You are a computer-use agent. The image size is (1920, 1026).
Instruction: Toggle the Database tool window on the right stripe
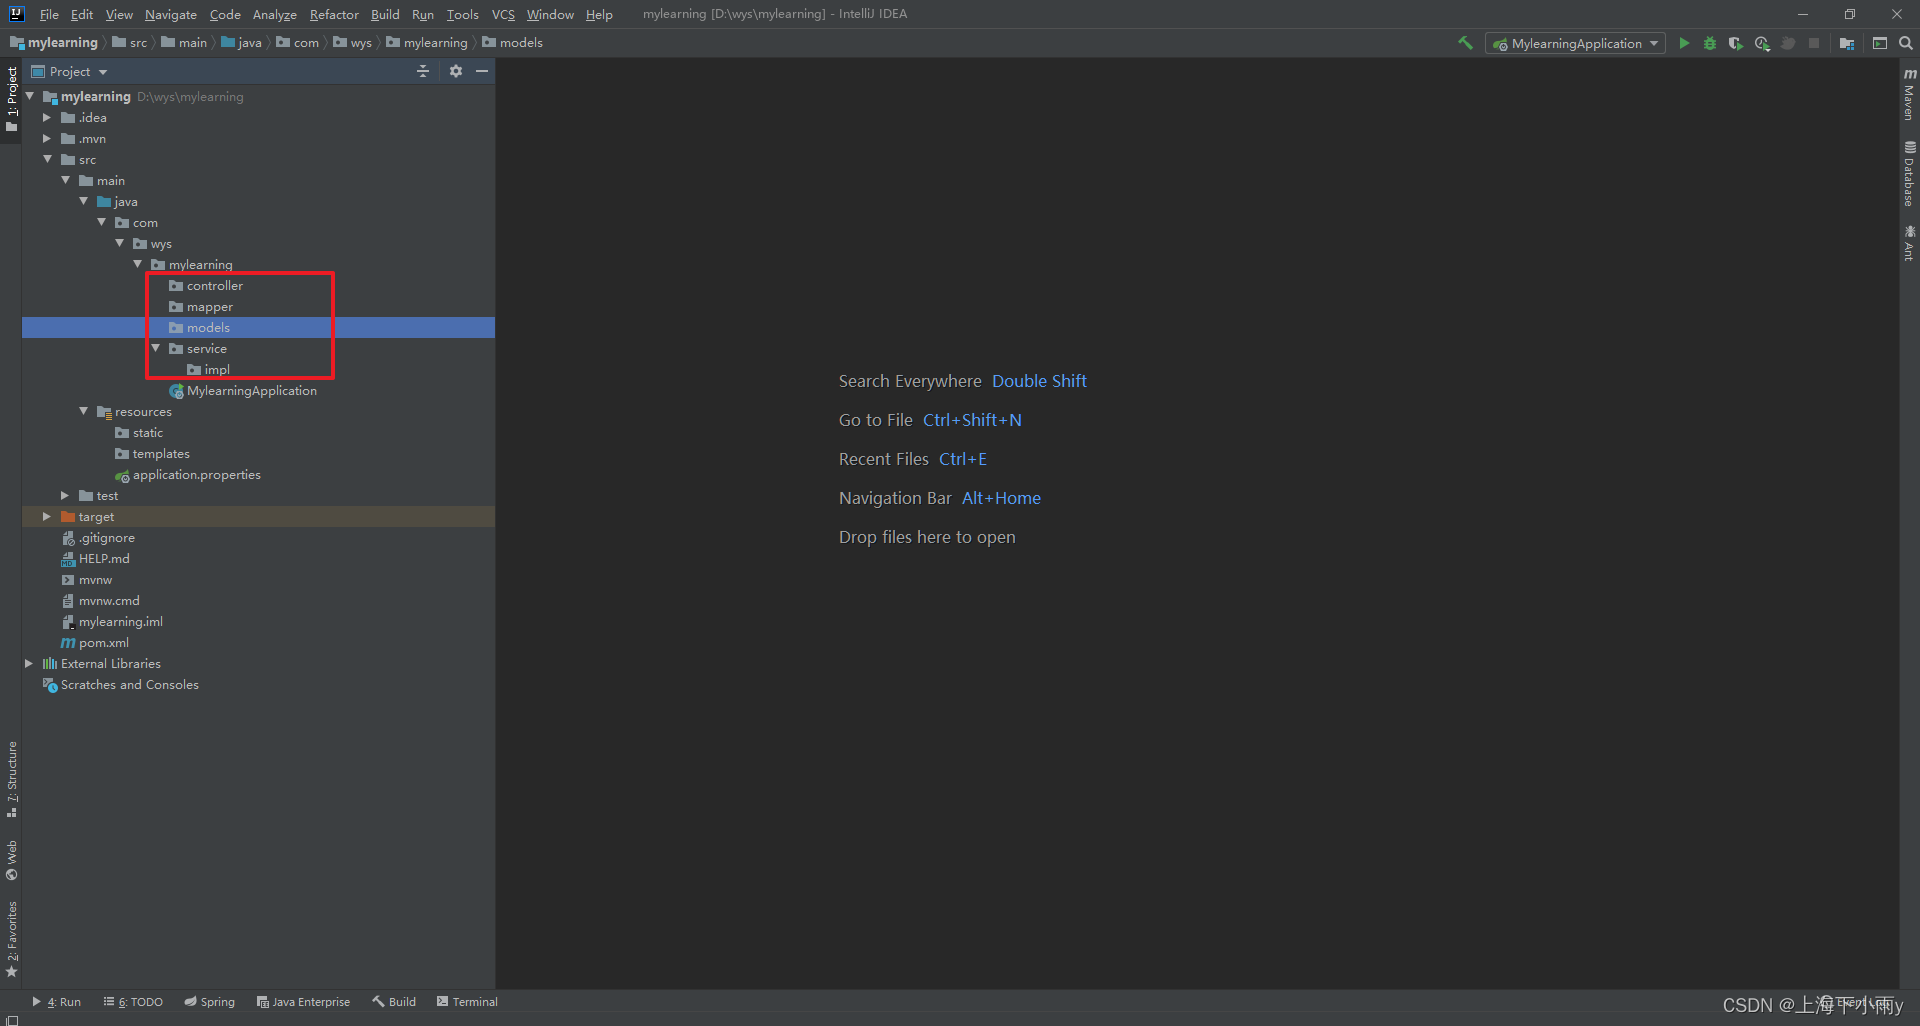pyautogui.click(x=1909, y=173)
